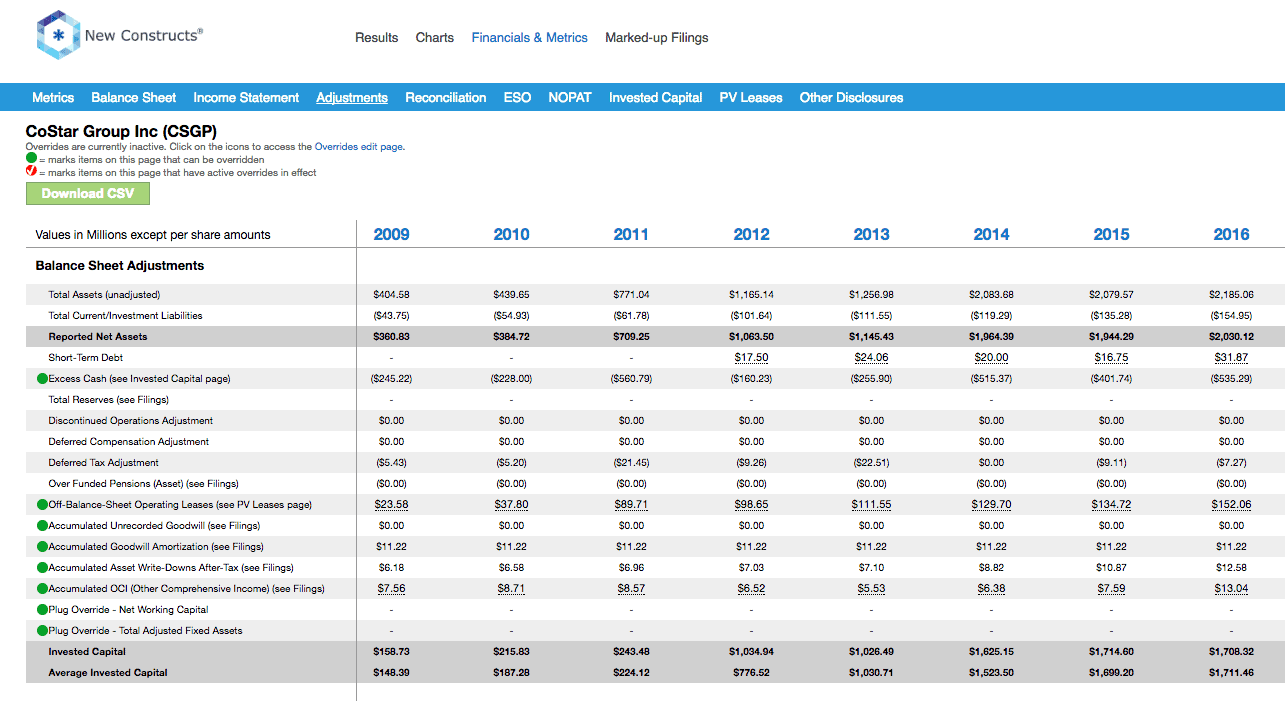1285x701 pixels.
Task: Click the 2012 column header
Action: (x=751, y=235)
